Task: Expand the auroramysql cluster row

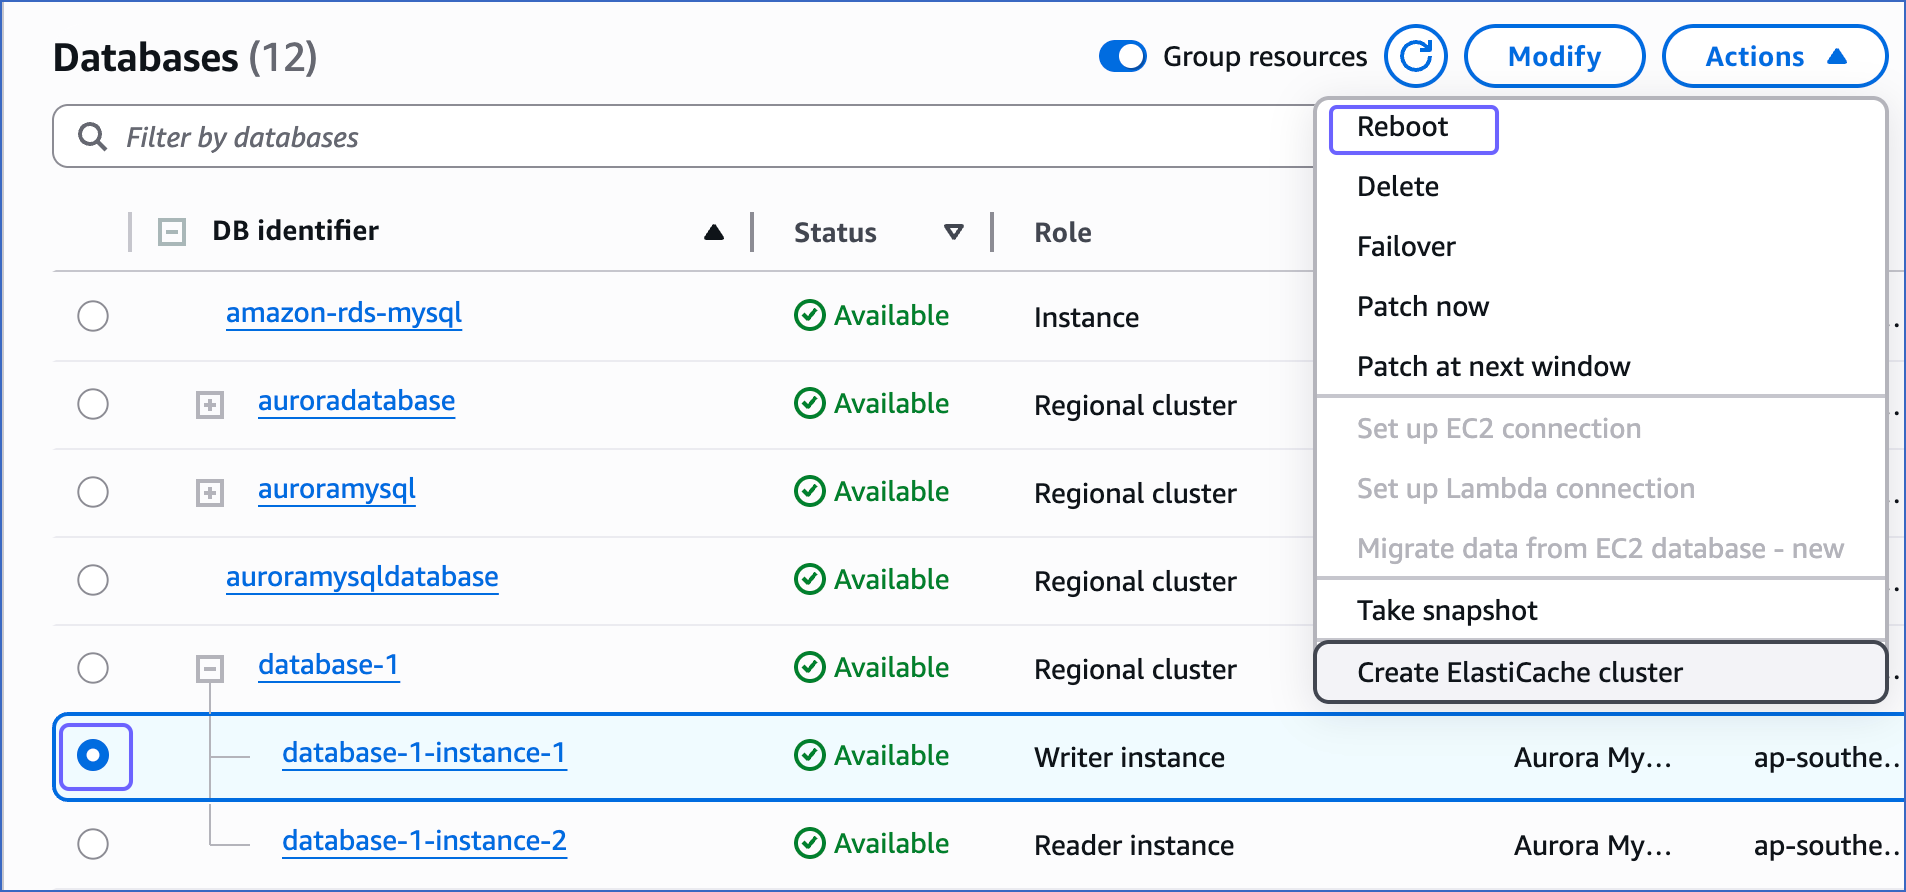Action: point(210,493)
